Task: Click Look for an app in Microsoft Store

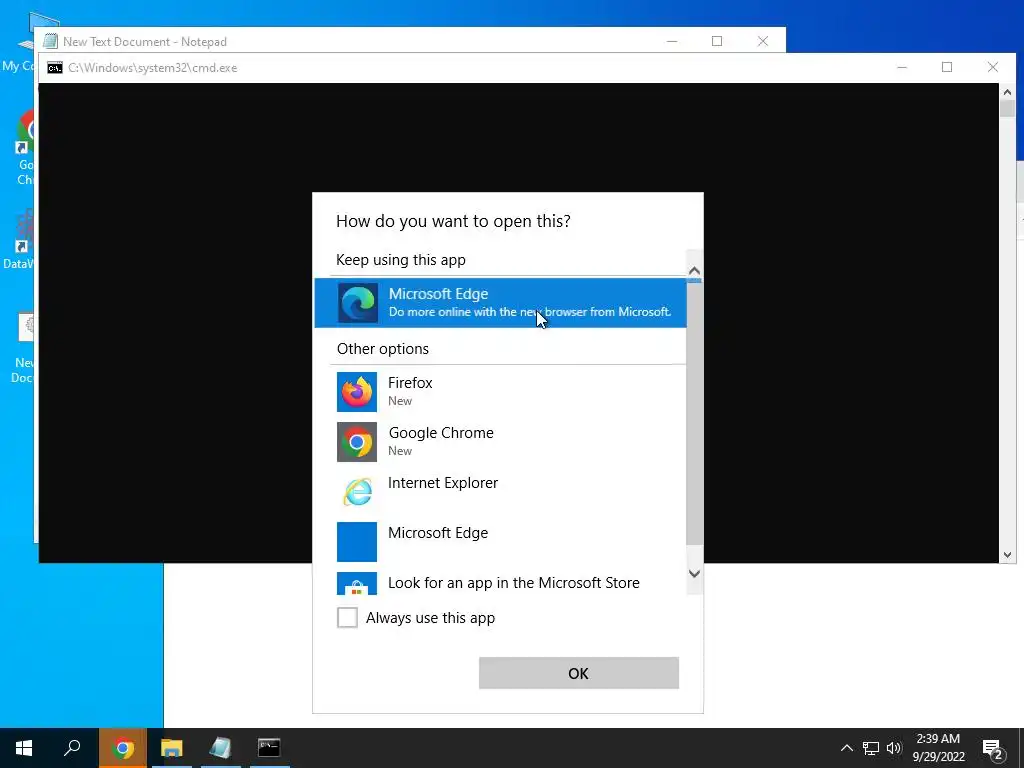Action: [x=500, y=583]
